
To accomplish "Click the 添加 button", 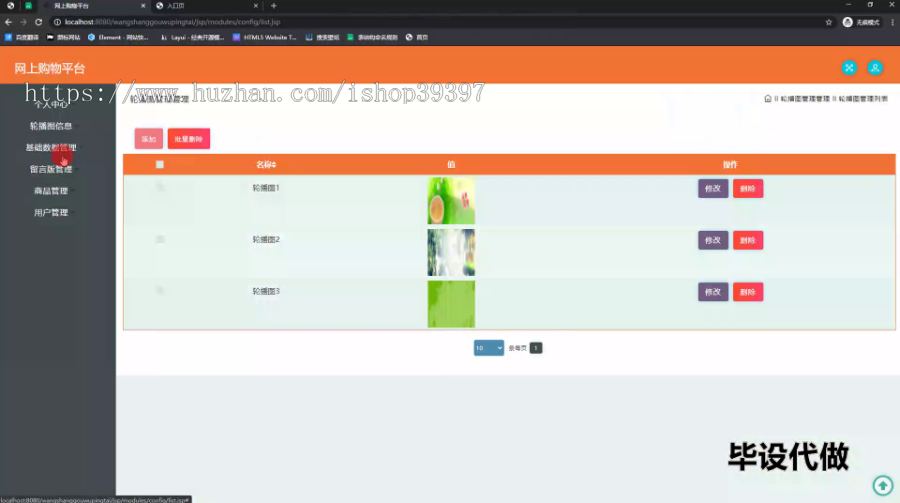I will point(149,139).
